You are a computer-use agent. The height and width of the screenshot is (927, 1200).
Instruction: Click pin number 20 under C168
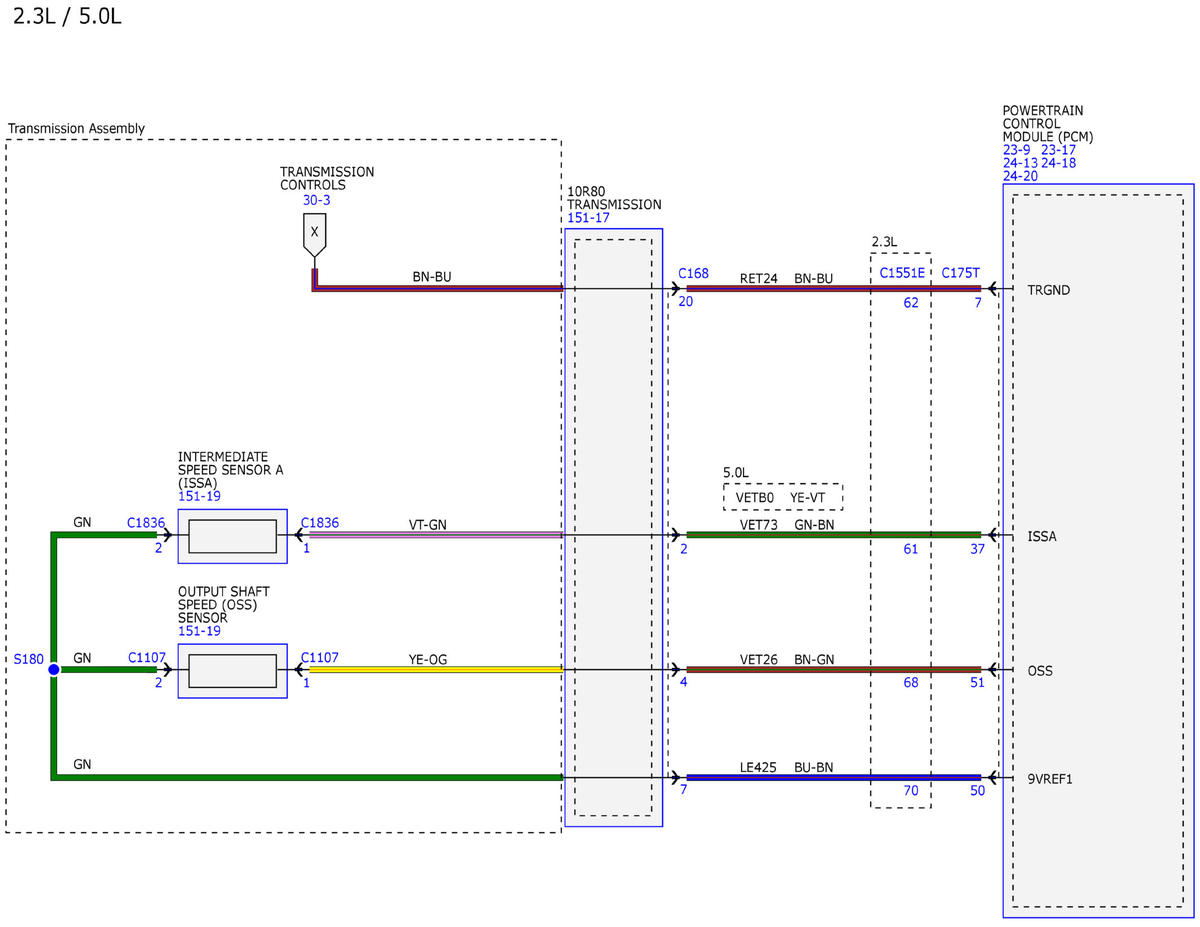coord(685,301)
